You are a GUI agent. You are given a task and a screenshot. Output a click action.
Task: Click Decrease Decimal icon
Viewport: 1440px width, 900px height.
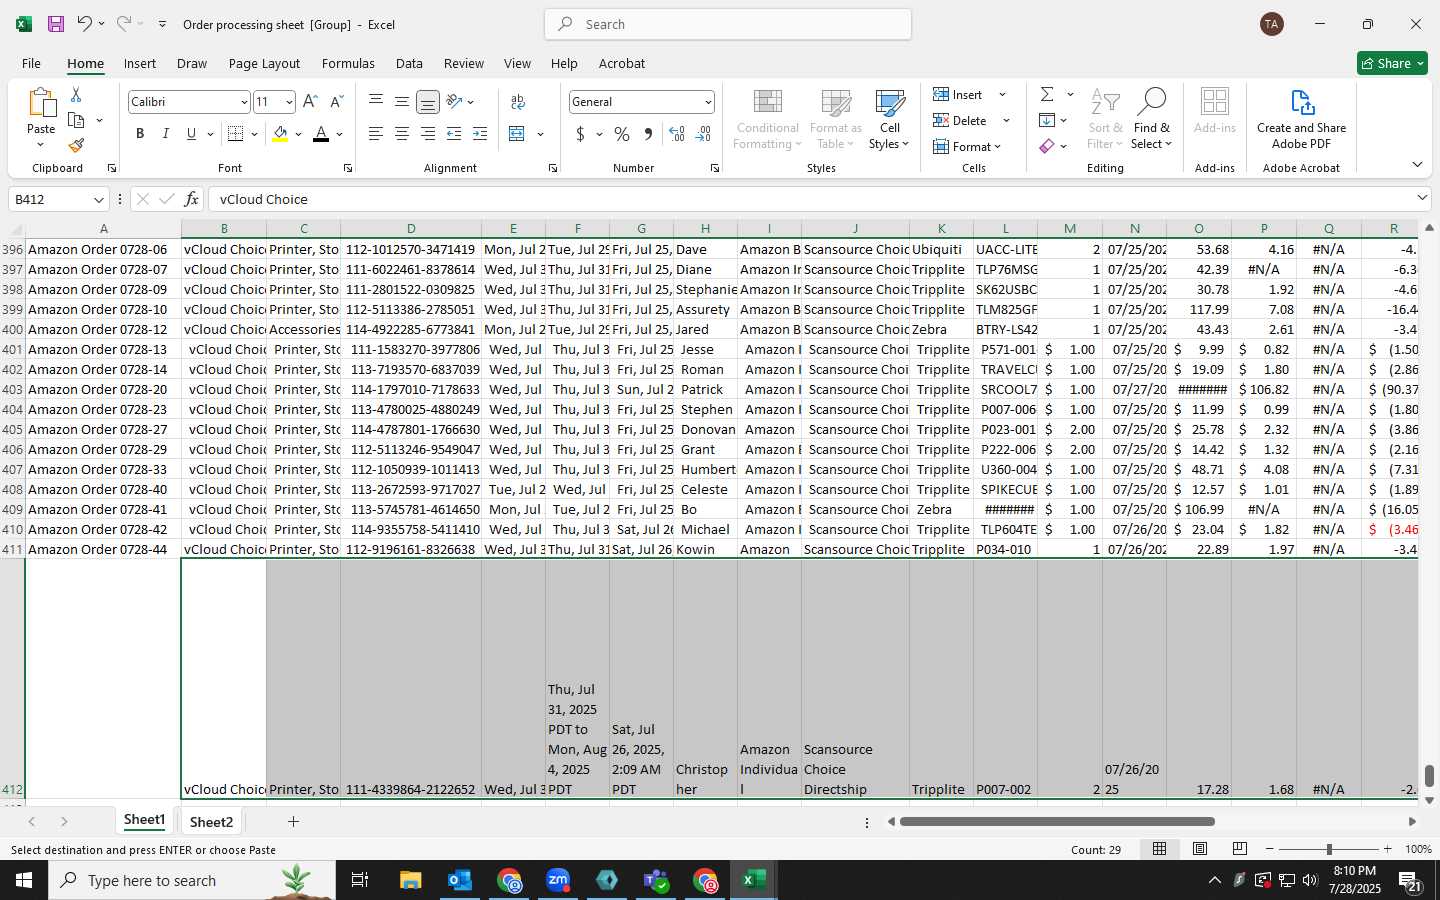click(x=703, y=134)
